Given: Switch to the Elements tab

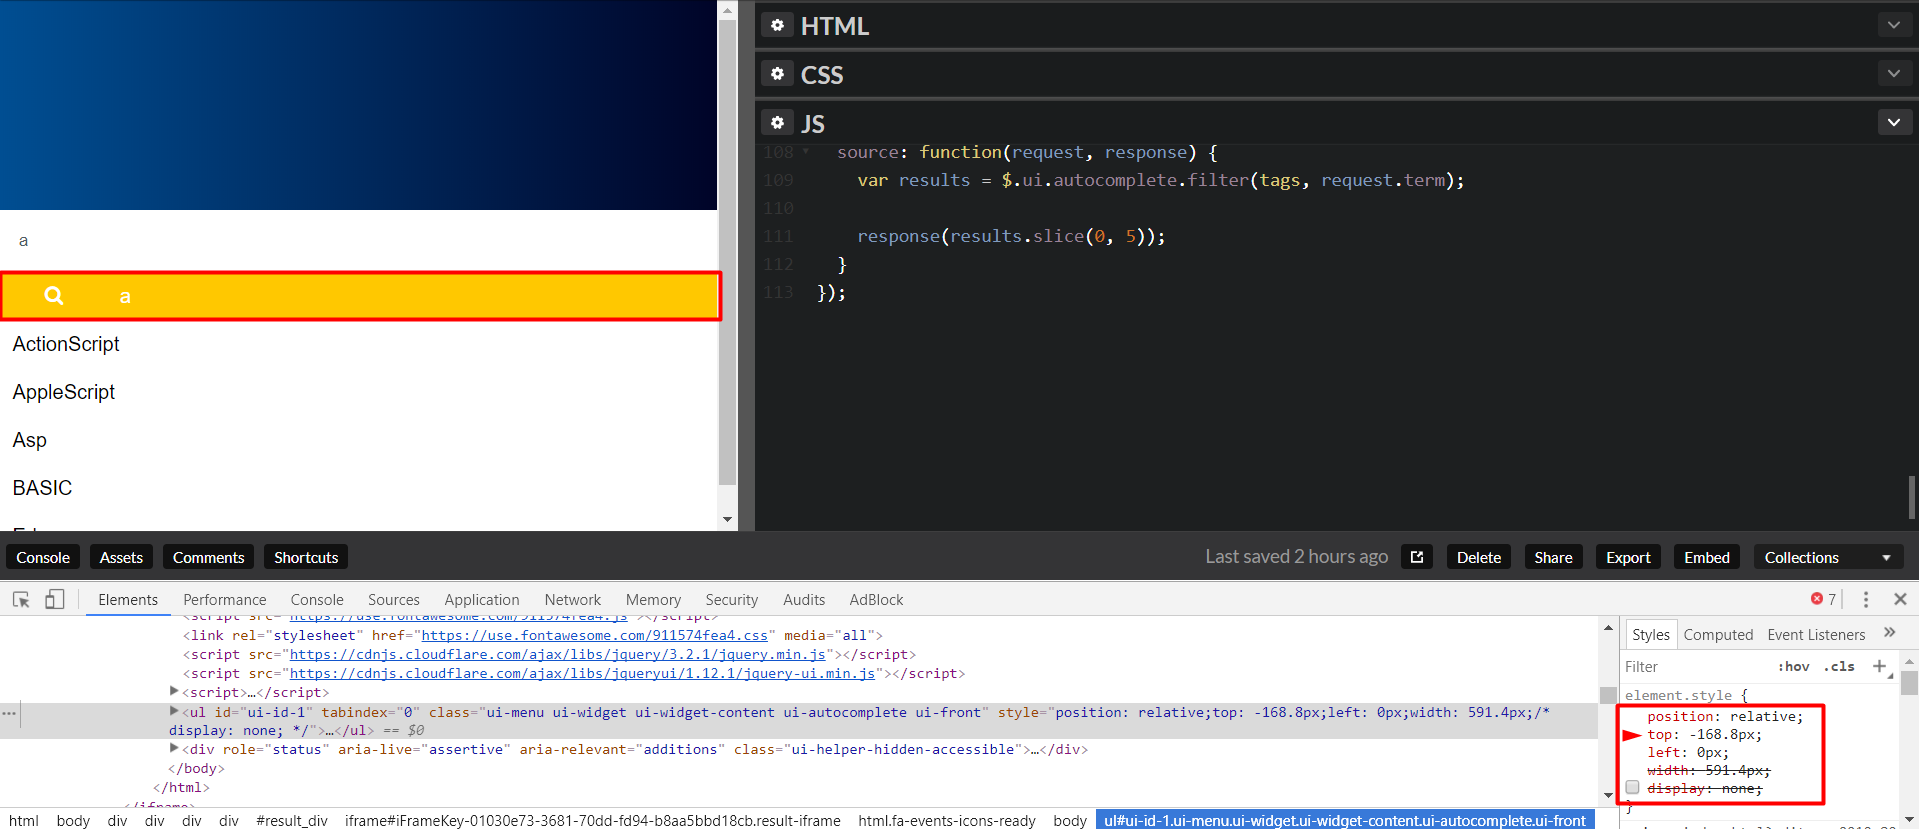Looking at the screenshot, I should 128,599.
